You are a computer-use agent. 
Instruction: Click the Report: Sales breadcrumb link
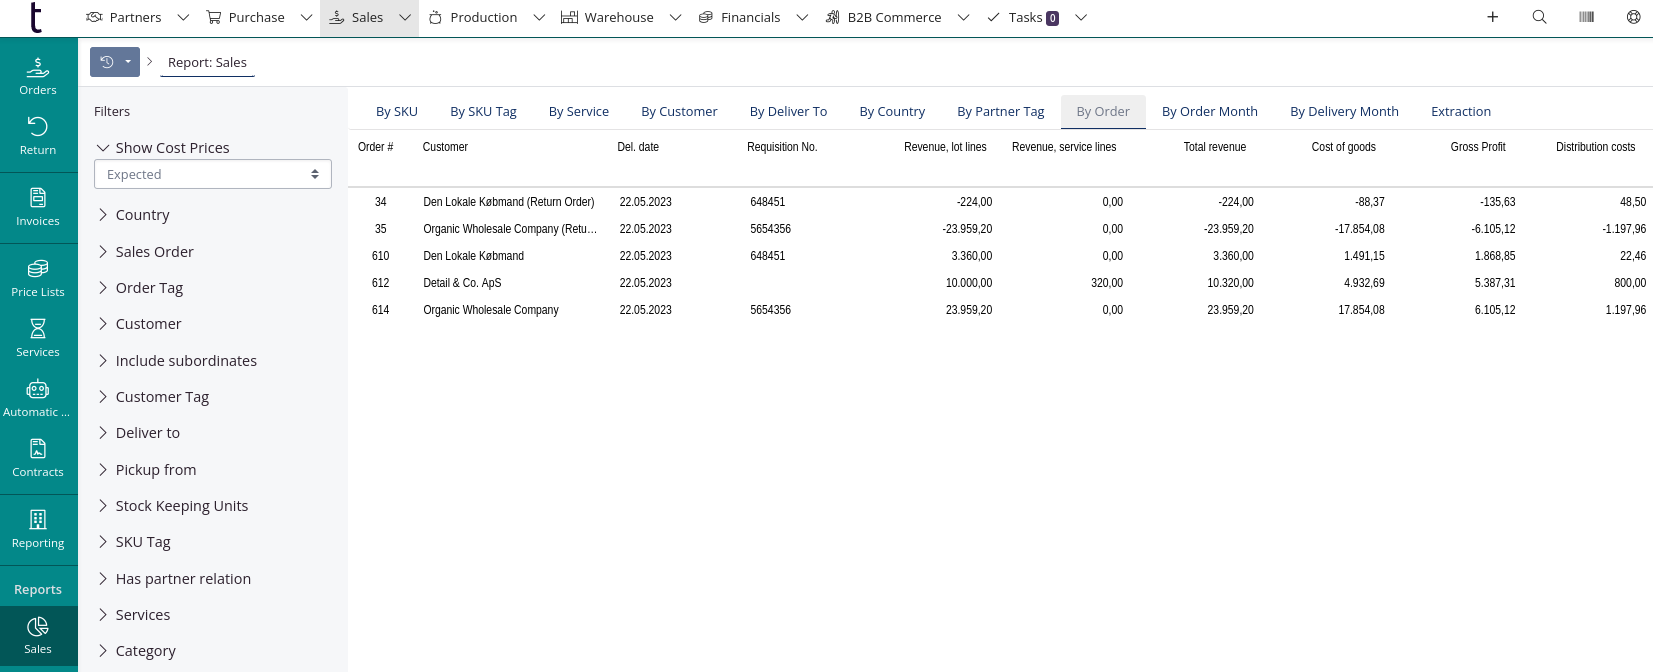207,62
